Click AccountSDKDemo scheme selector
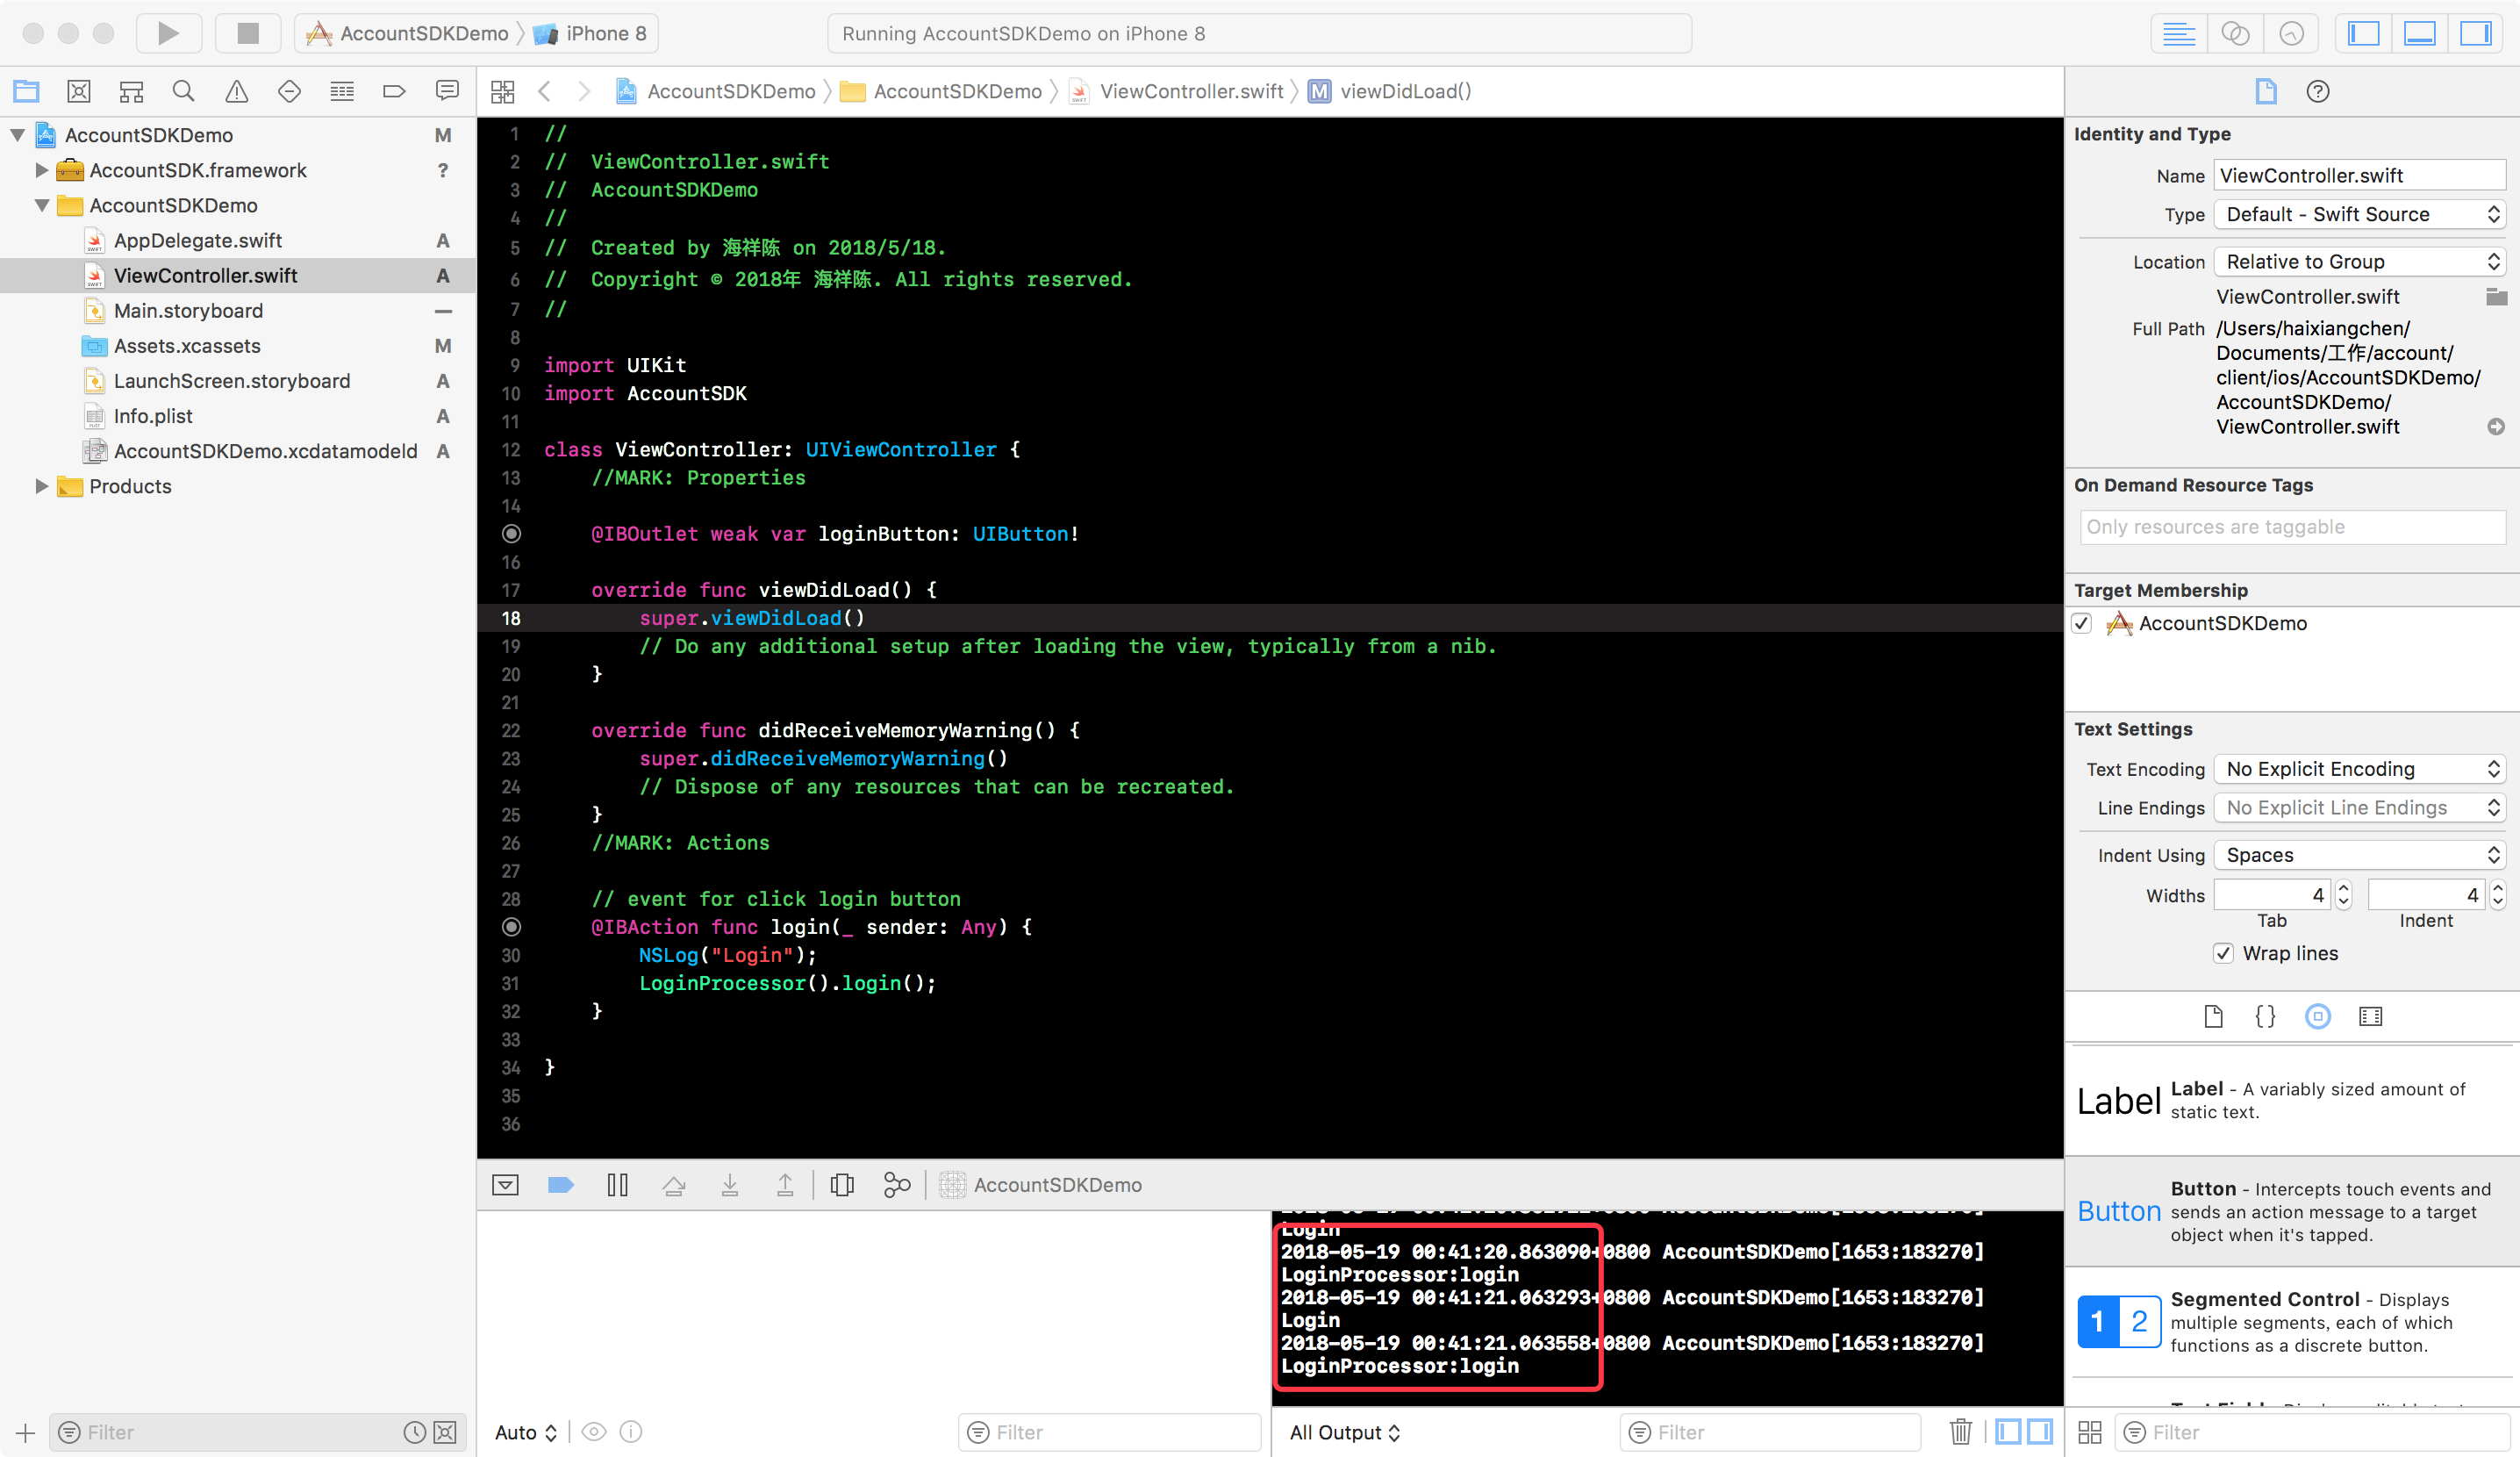Screen dimensions: 2520x1457 point(410,33)
